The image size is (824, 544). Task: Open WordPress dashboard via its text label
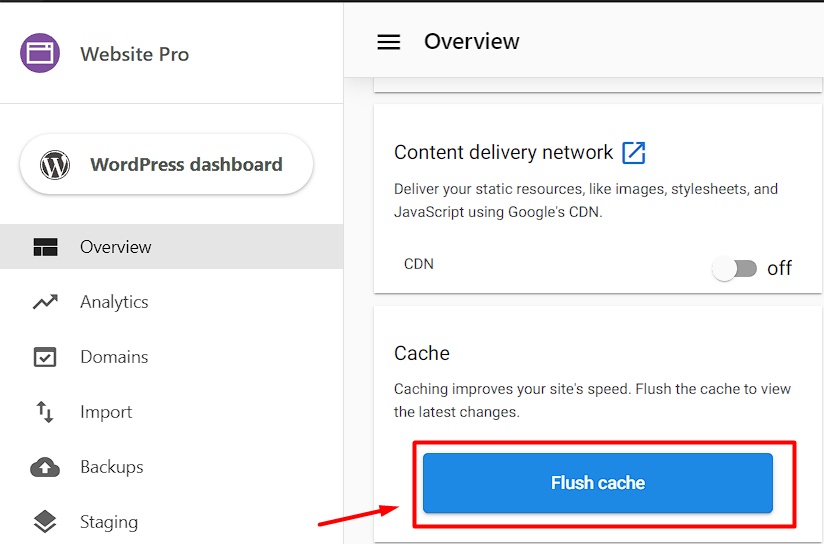tap(187, 165)
